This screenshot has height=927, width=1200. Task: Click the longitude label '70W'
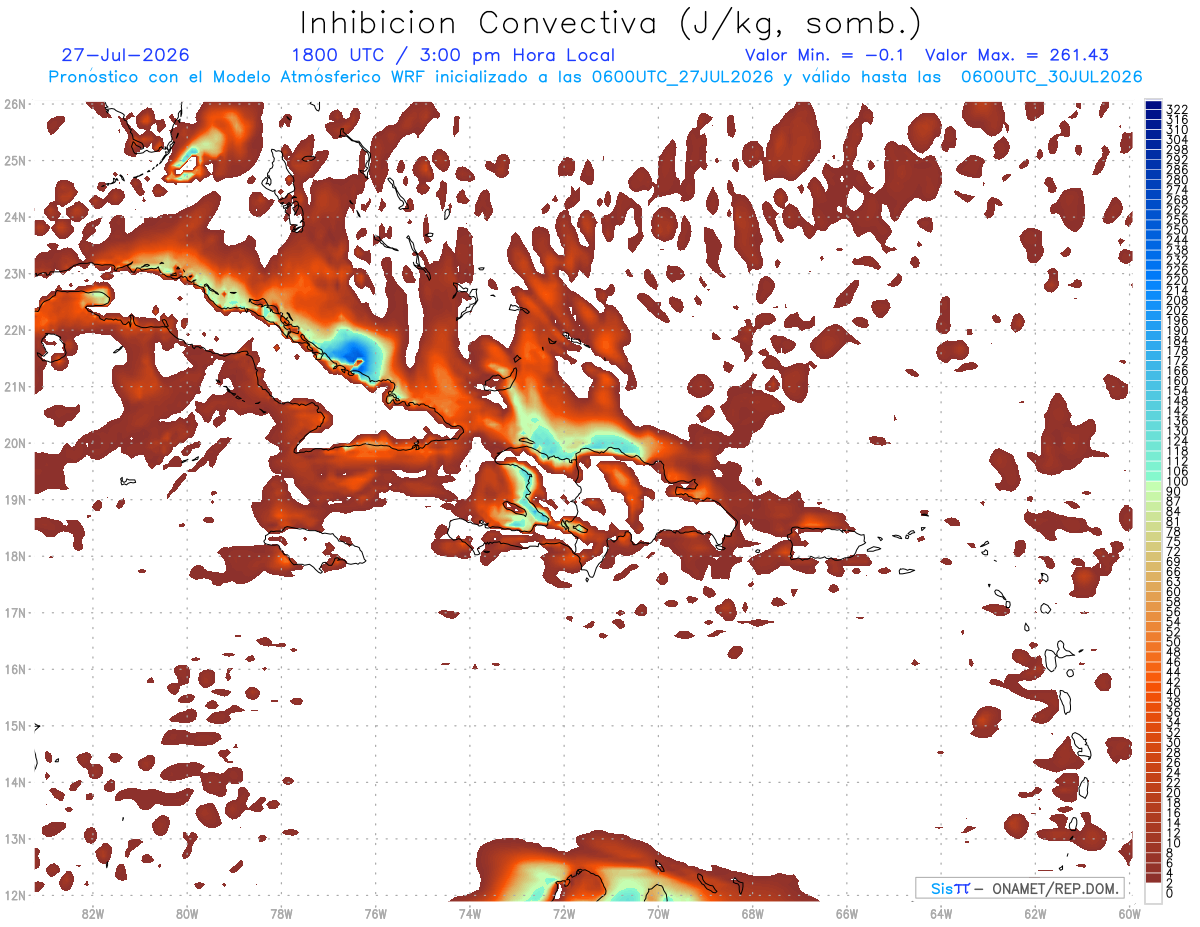click(x=658, y=913)
